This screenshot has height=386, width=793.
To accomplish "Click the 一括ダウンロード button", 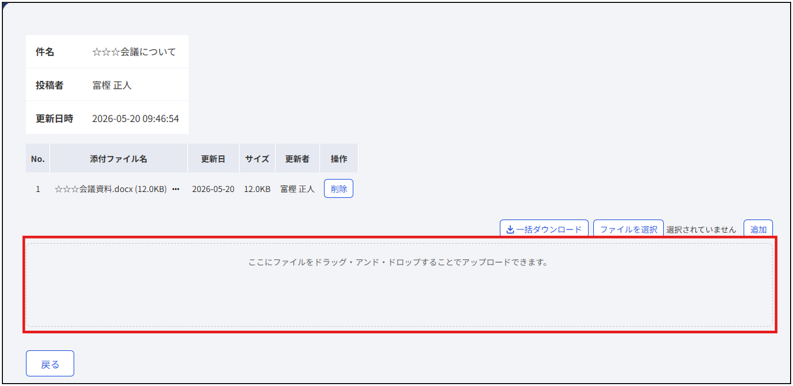I will pos(544,229).
